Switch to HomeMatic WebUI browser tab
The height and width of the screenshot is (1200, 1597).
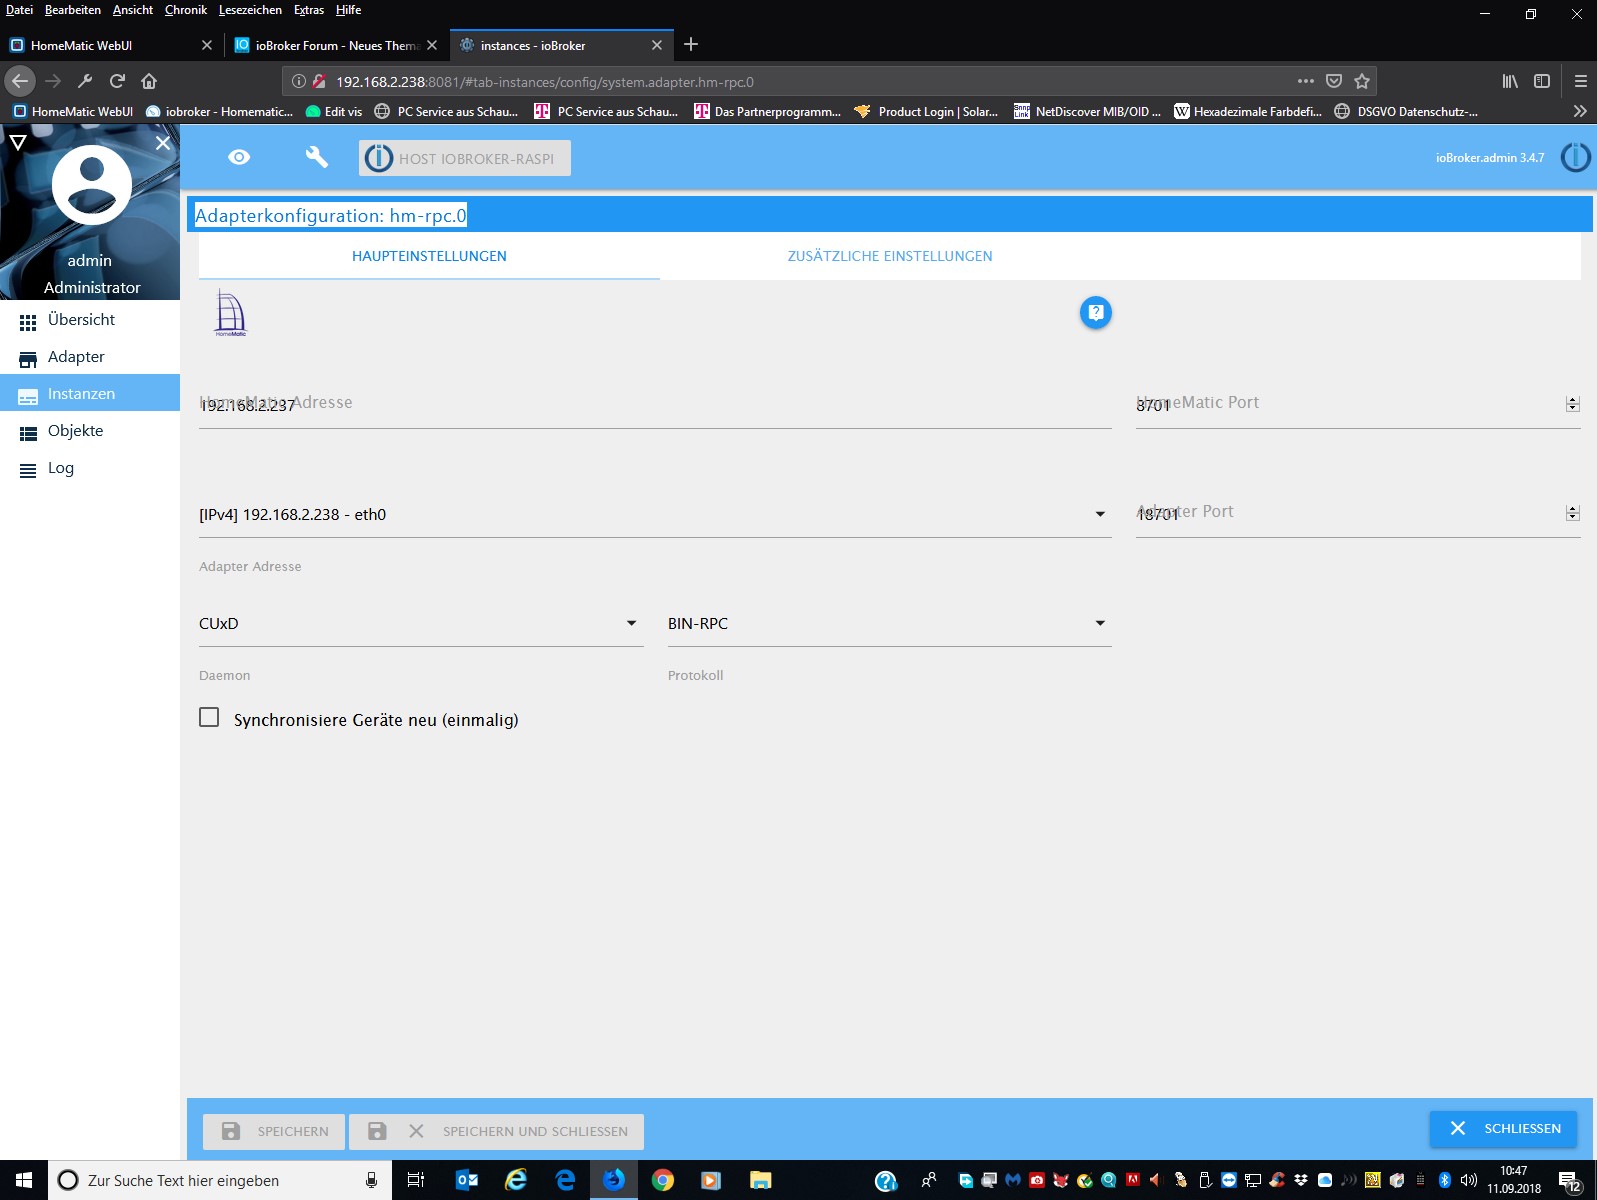click(x=110, y=45)
